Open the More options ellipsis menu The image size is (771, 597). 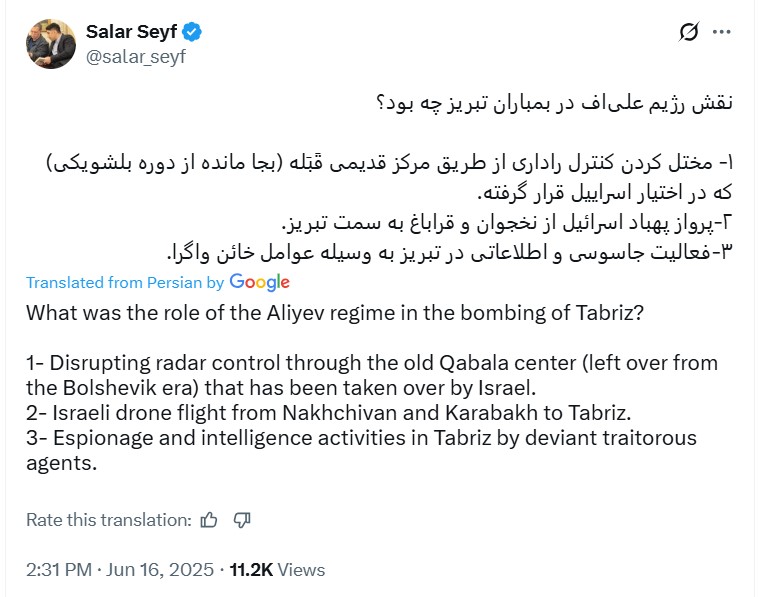(x=721, y=32)
